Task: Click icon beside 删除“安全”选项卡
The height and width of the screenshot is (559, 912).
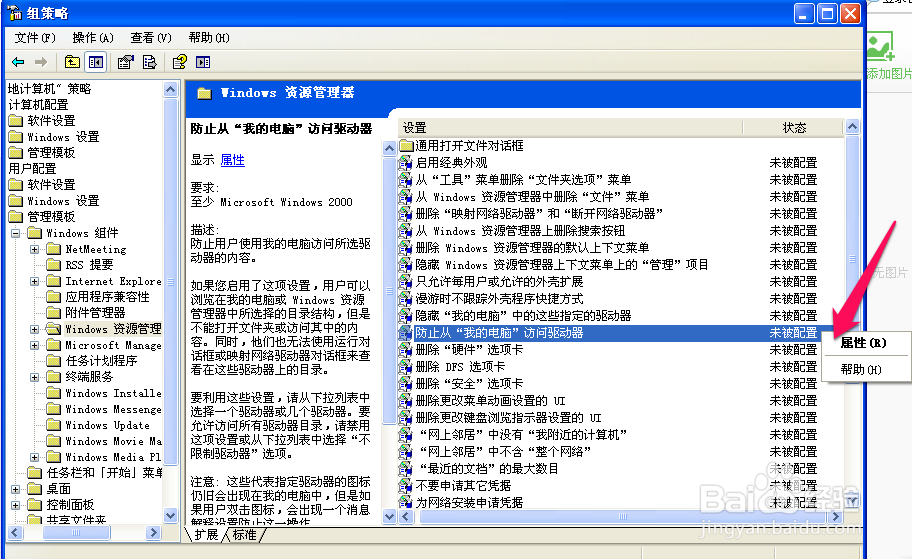Action: (x=405, y=384)
